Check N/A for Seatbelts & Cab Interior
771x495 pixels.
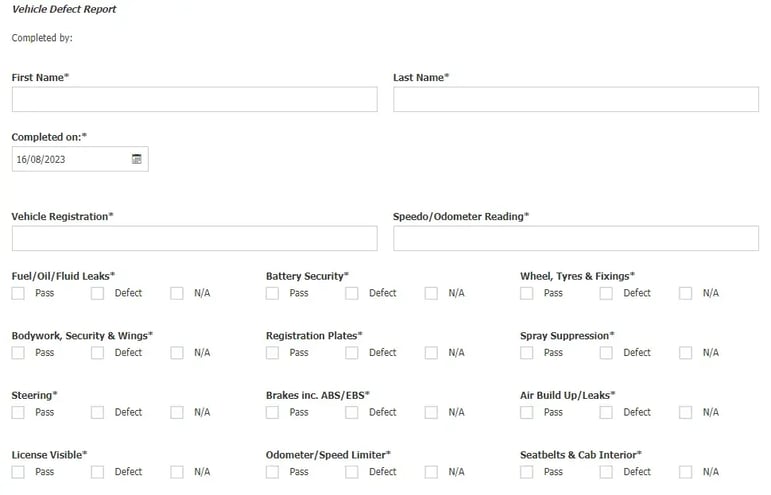(685, 472)
